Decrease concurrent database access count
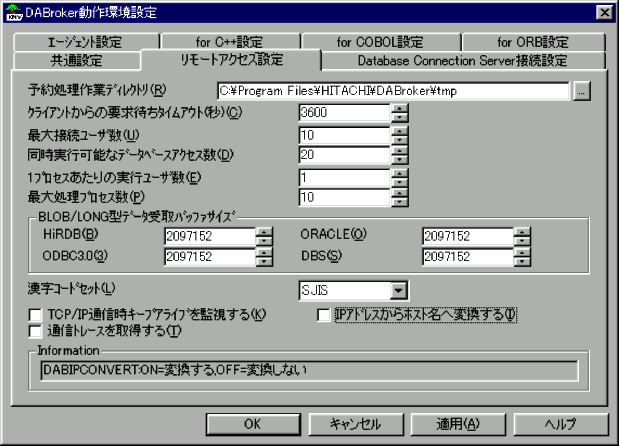The width and height of the screenshot is (619, 446). click(x=400, y=159)
